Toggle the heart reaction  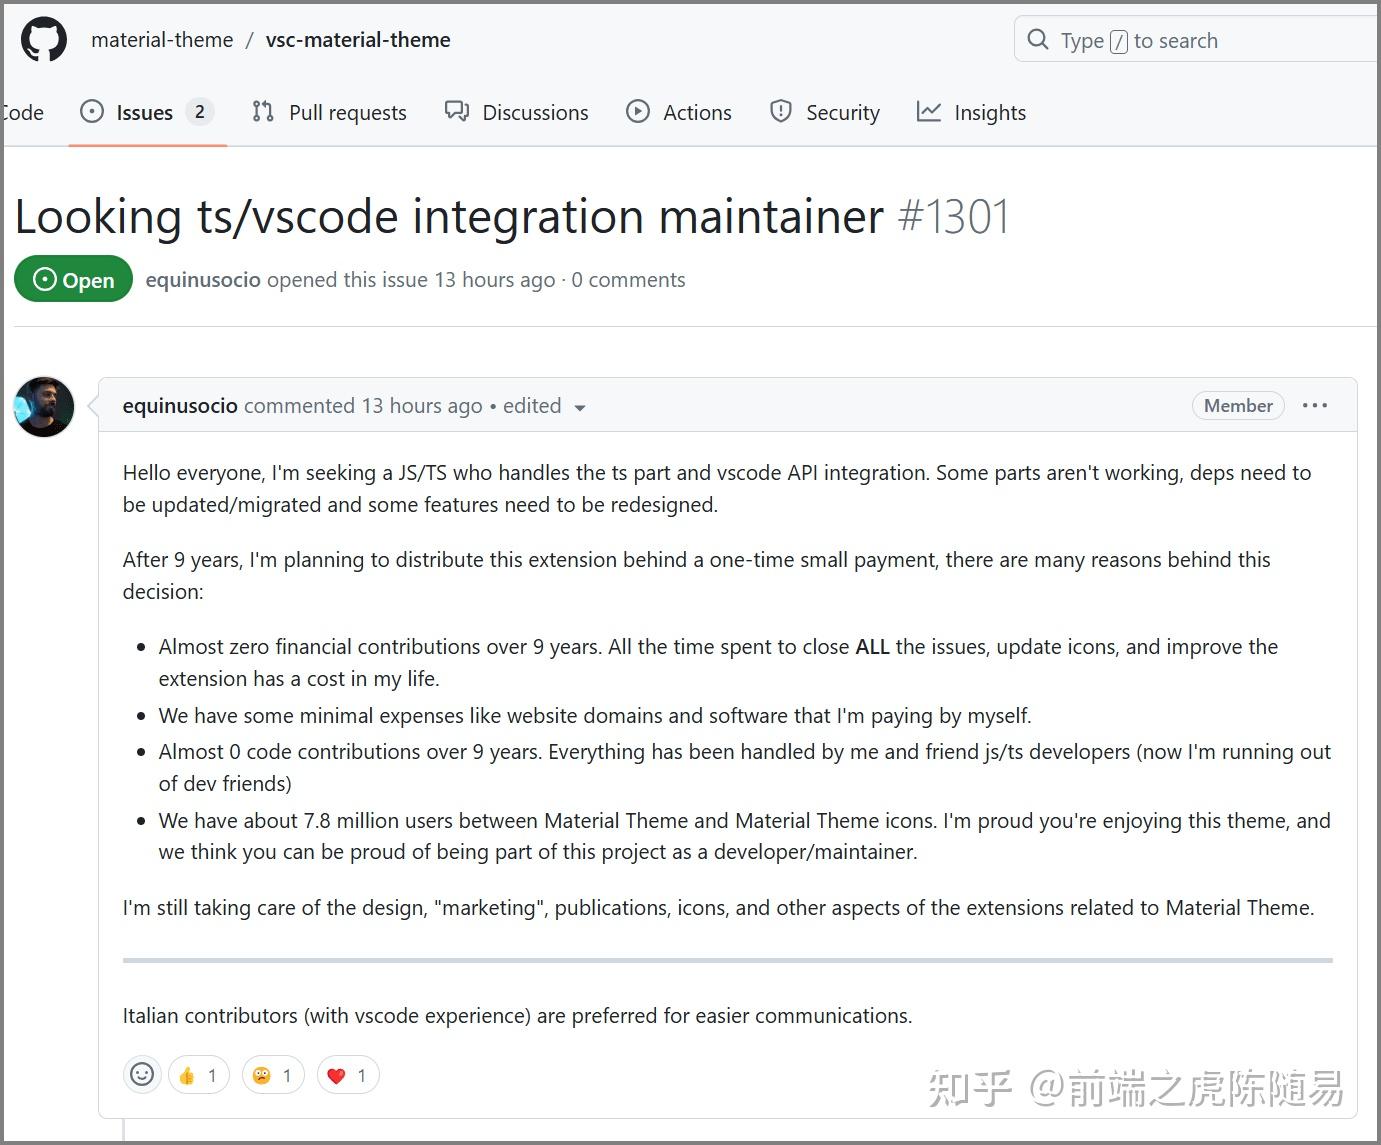click(x=347, y=1074)
